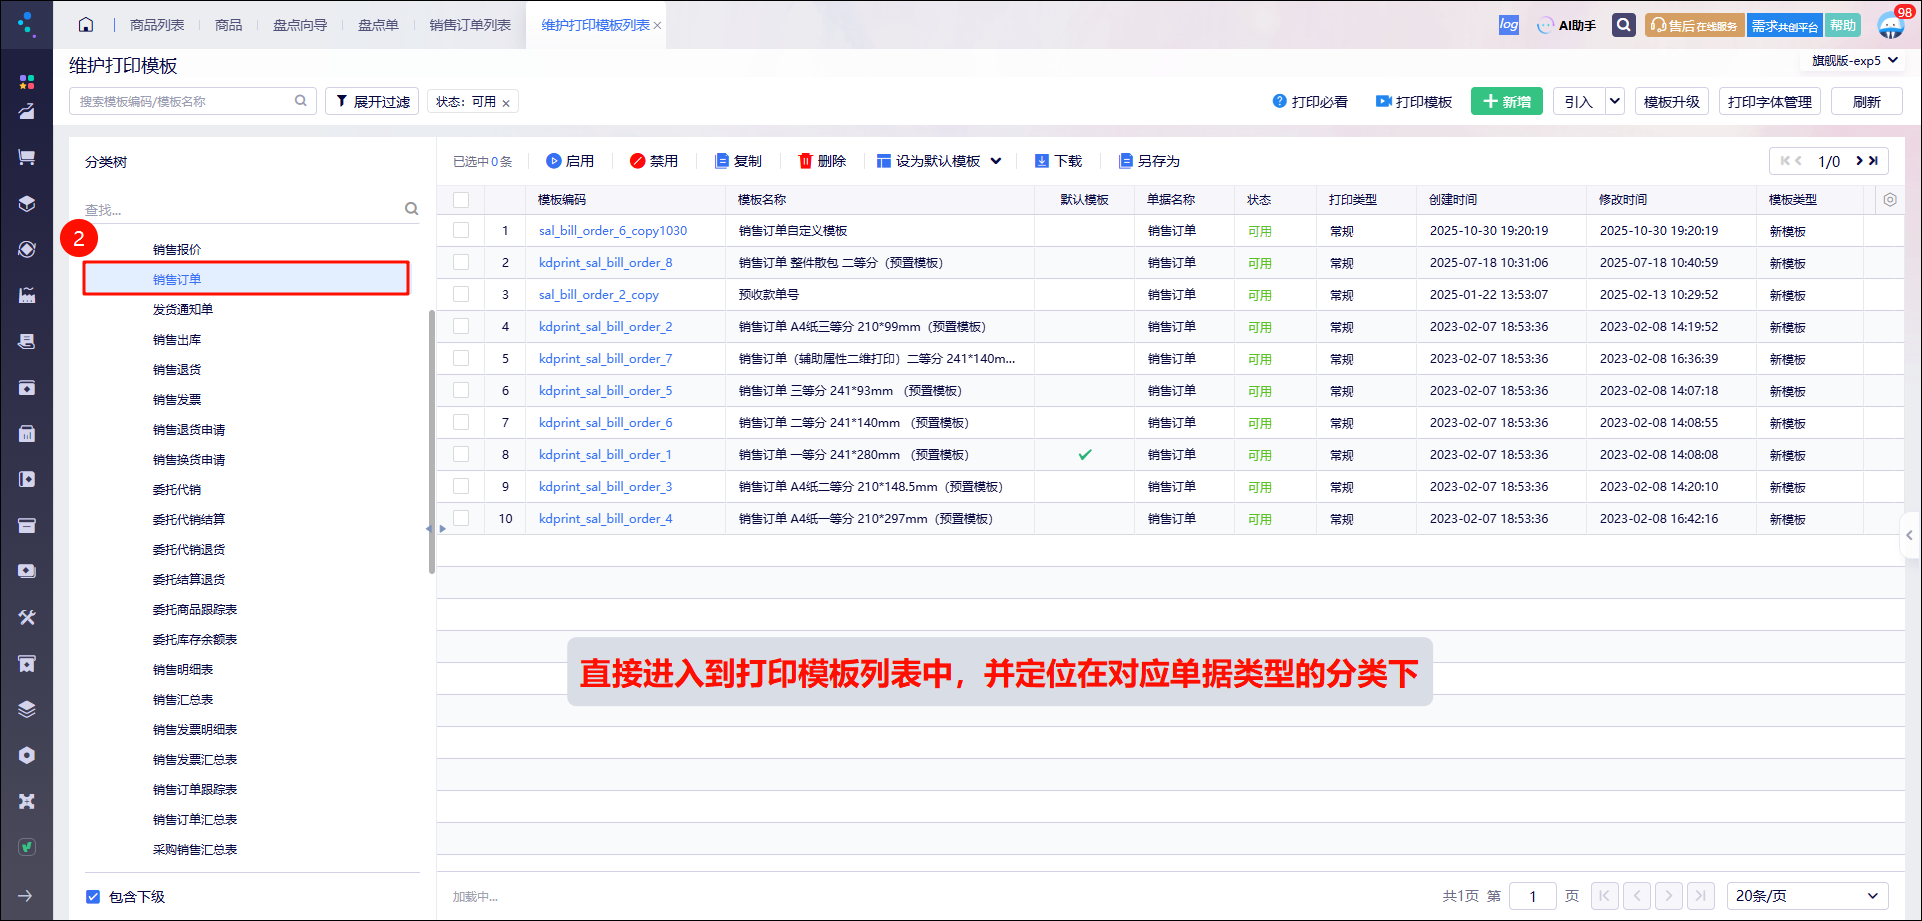Open the kdprint_sal_bill_order_5 template link

pos(605,390)
